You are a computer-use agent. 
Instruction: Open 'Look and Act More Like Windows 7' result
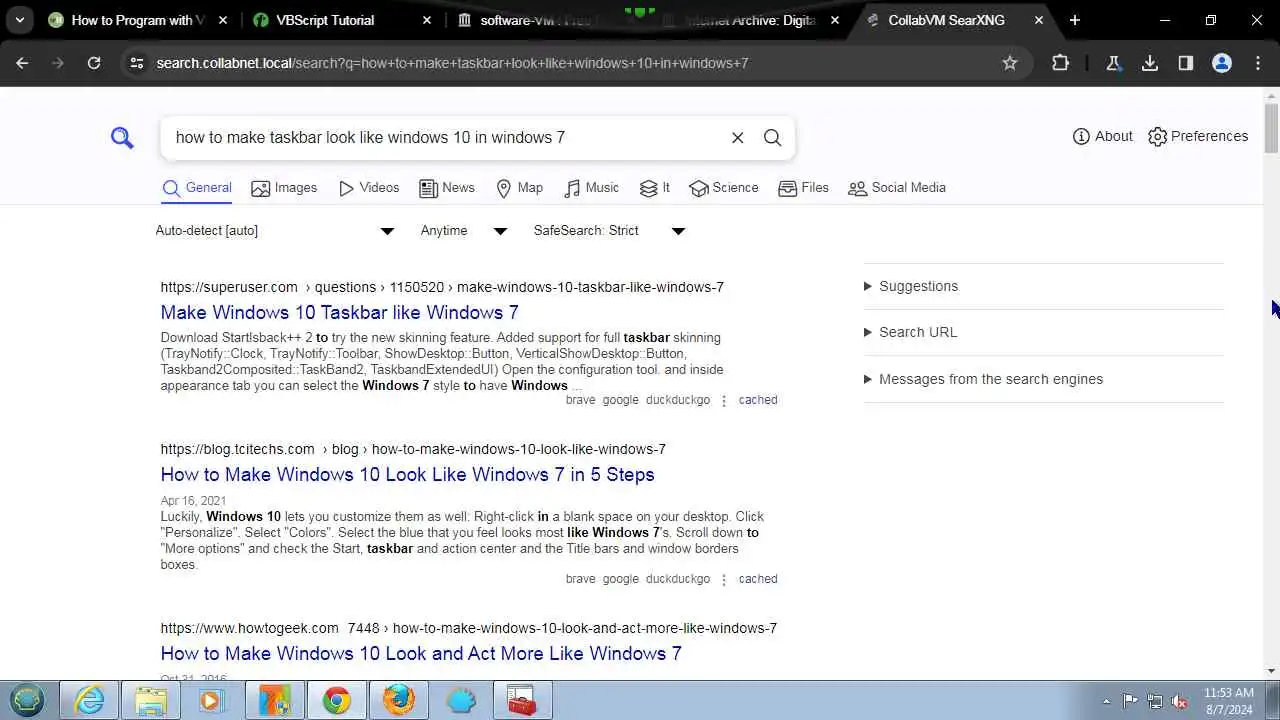tap(421, 653)
